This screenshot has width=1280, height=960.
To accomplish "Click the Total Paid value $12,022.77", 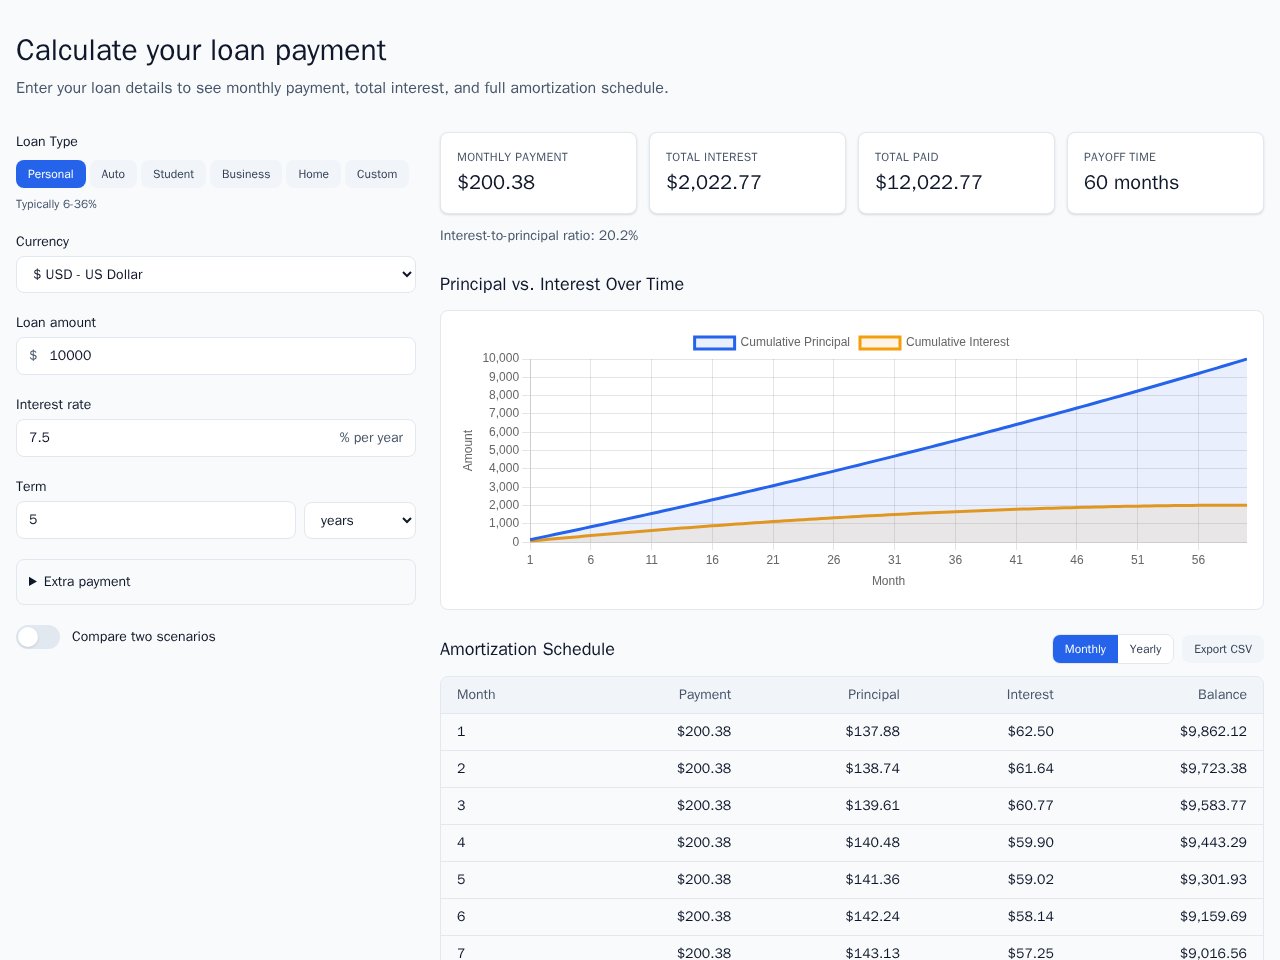I will tap(929, 183).
